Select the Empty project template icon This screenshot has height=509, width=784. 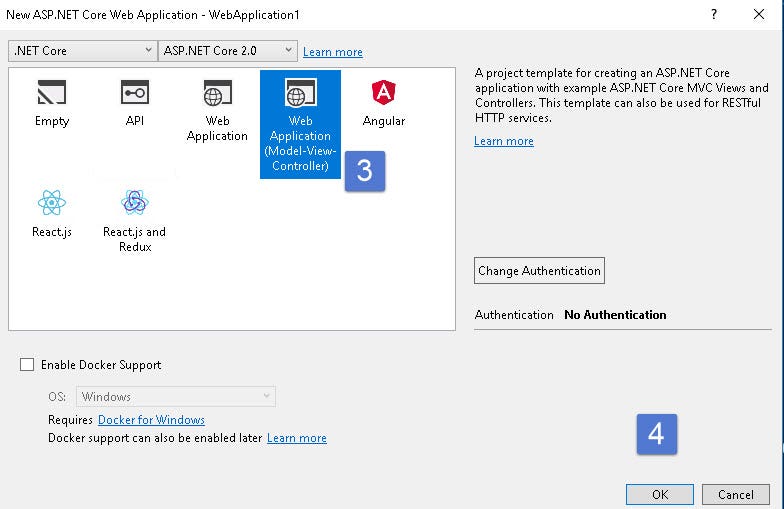click(x=52, y=92)
